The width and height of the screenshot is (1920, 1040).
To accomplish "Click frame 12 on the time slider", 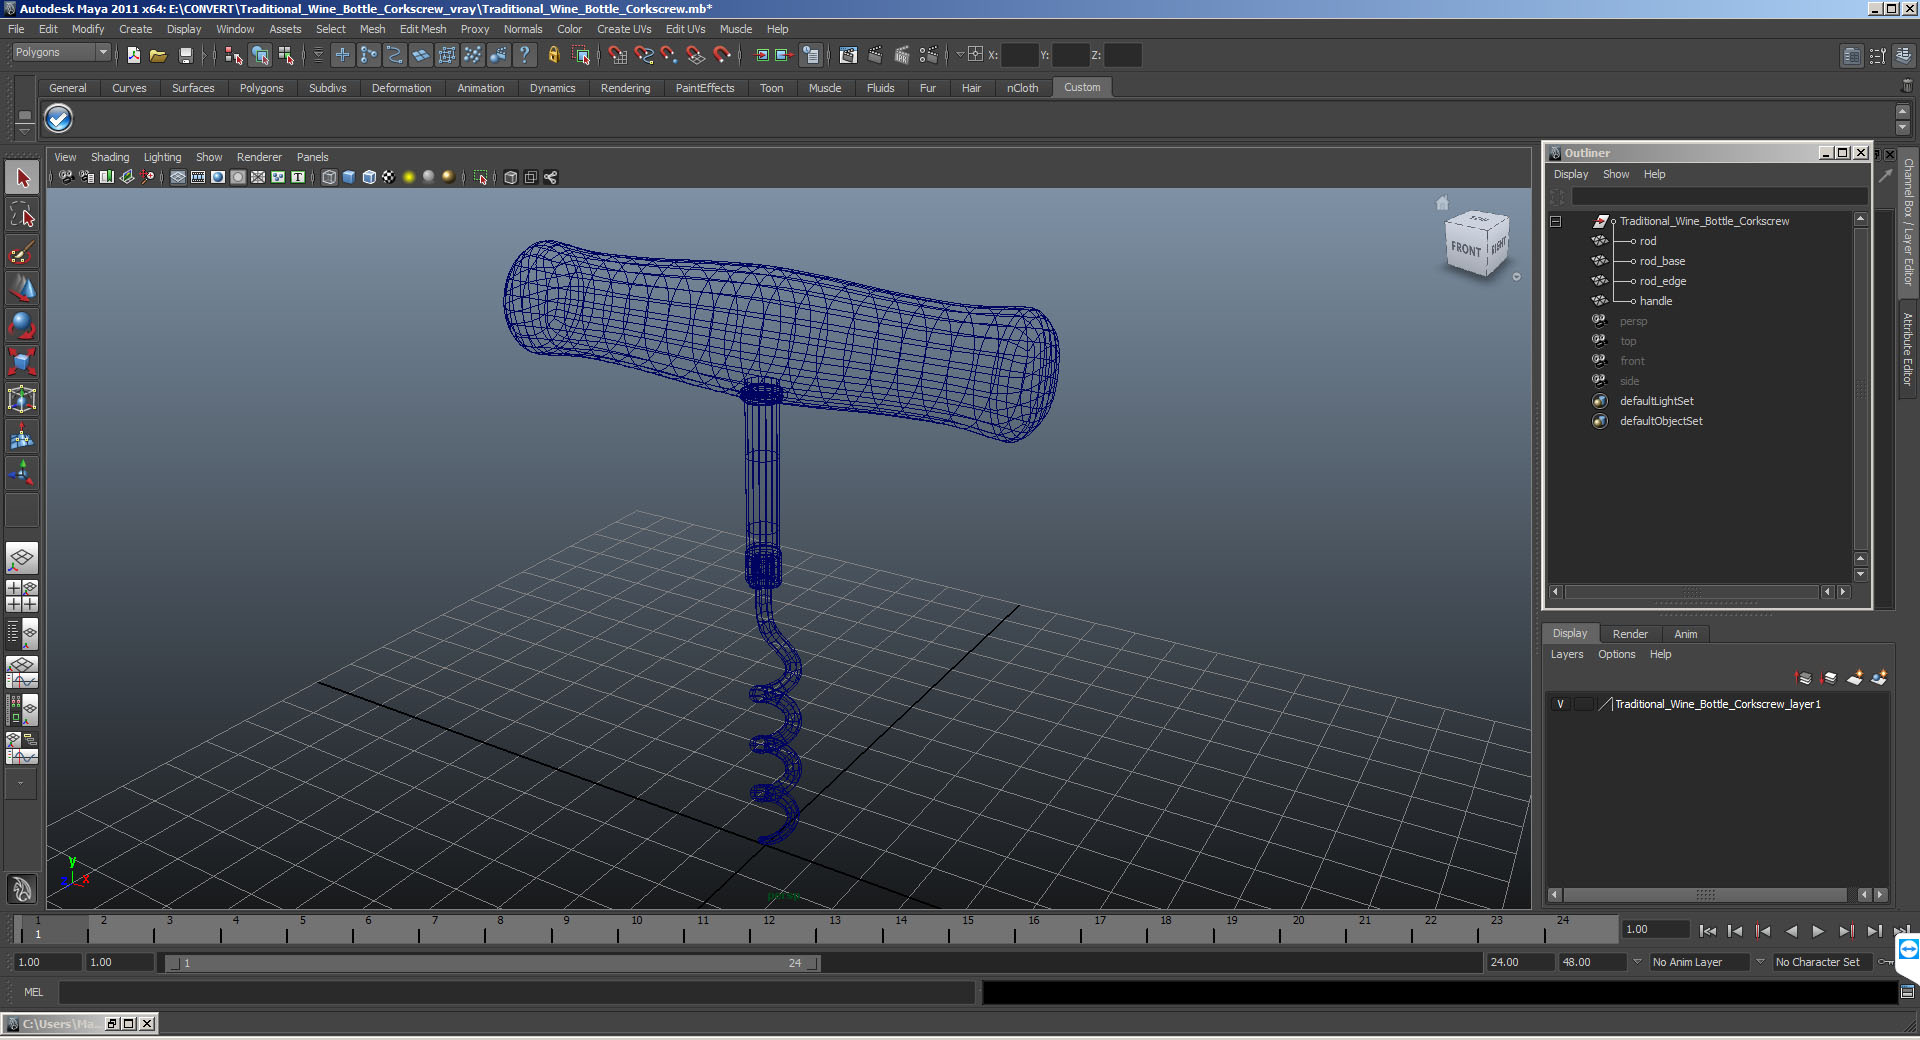I will [769, 931].
